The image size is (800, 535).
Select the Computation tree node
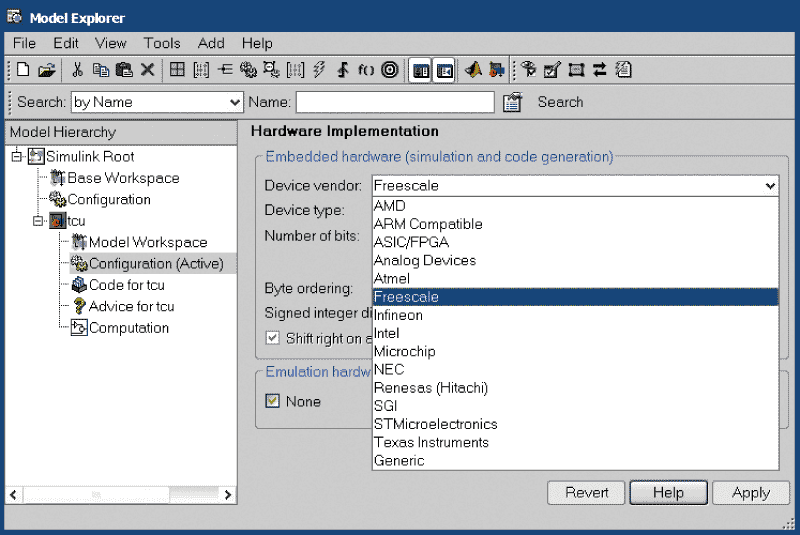coord(129,328)
